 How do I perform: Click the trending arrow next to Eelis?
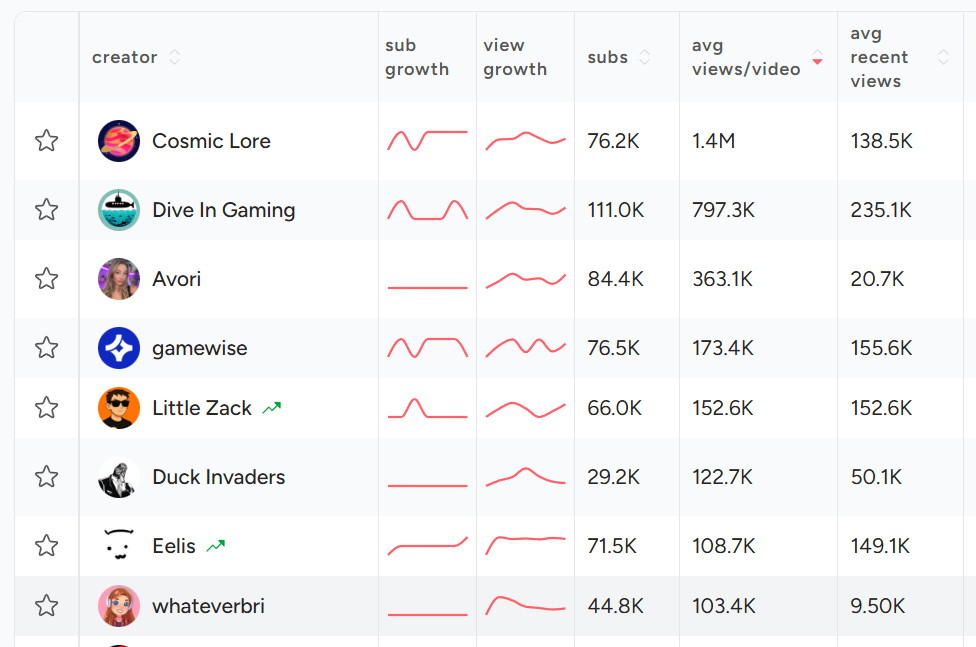click(216, 546)
